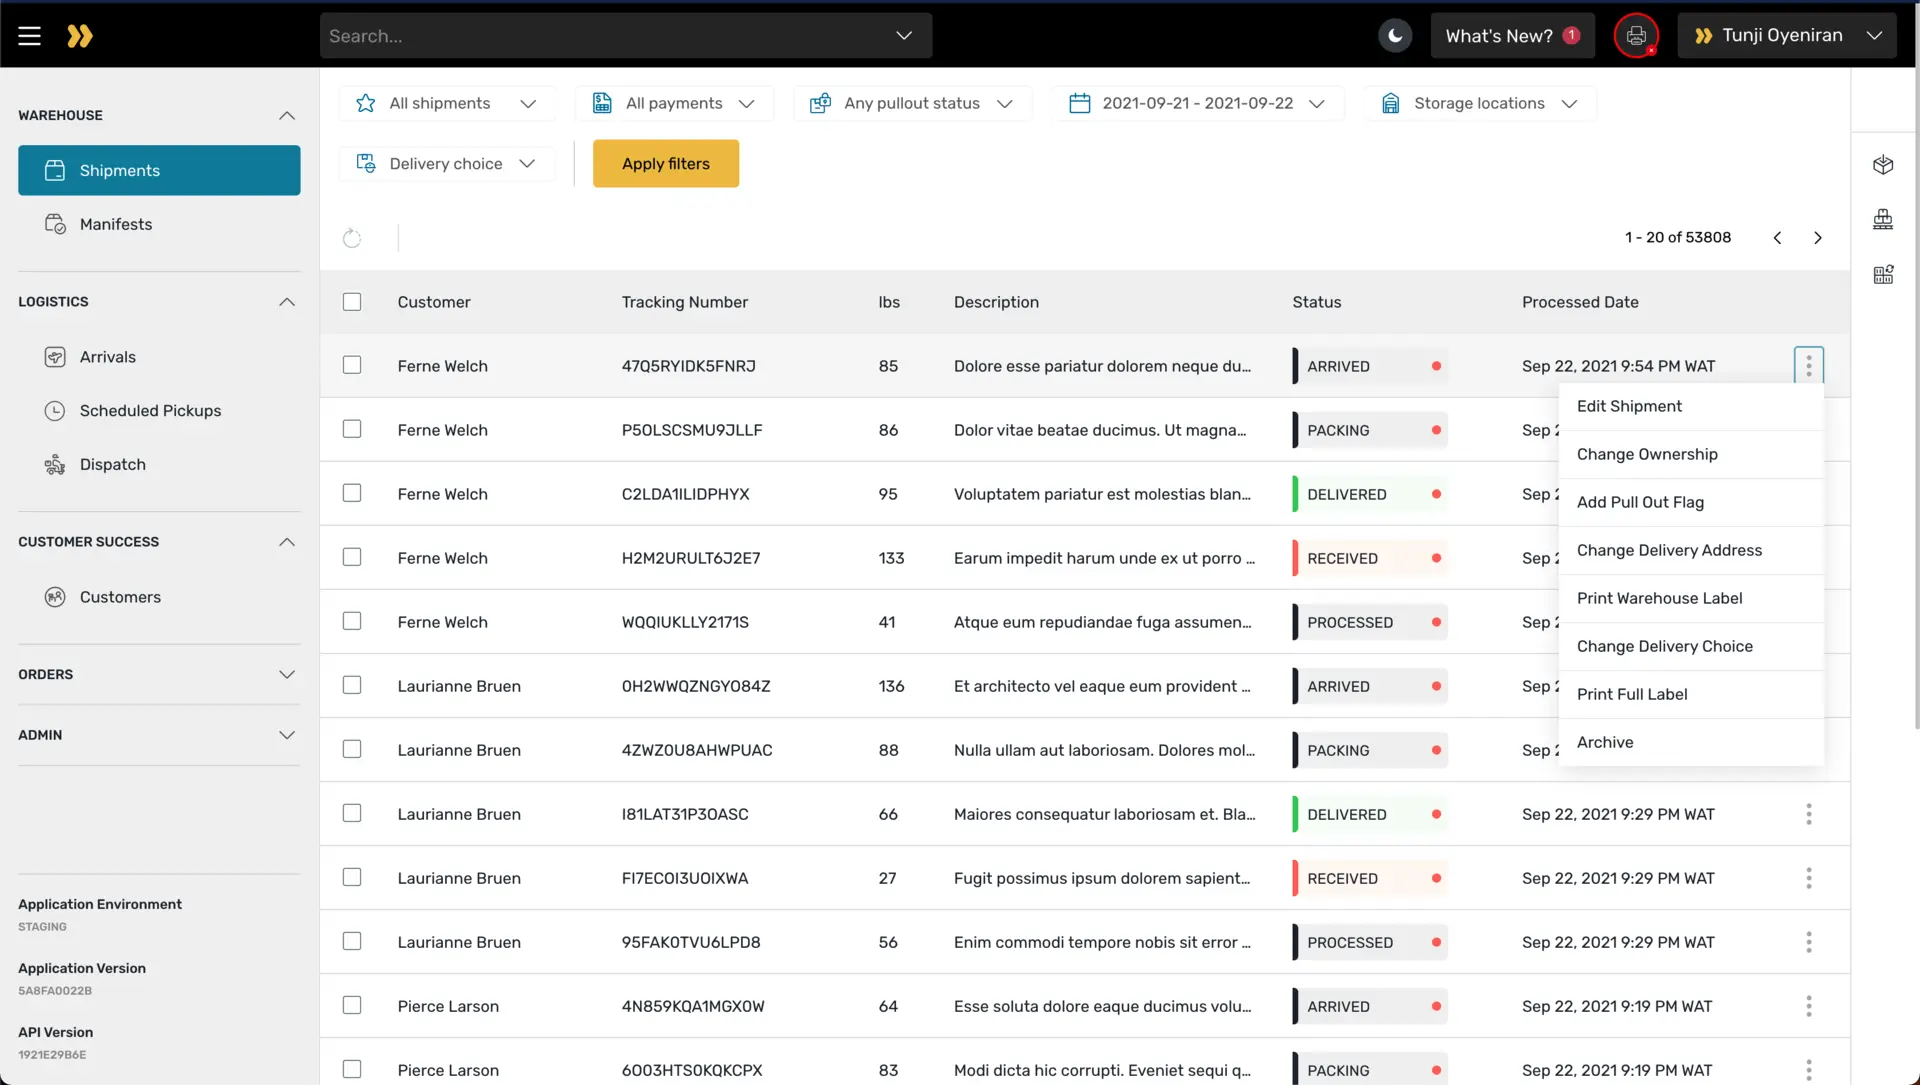1920x1085 pixels.
Task: Choose Add Pull Out Flag
Action: (1691, 502)
